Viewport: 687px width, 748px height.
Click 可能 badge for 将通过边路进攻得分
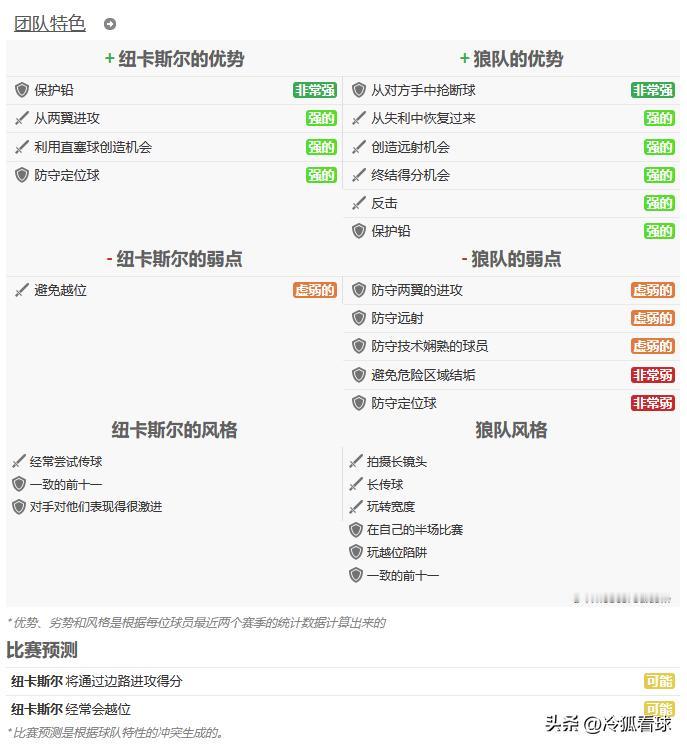pos(659,681)
